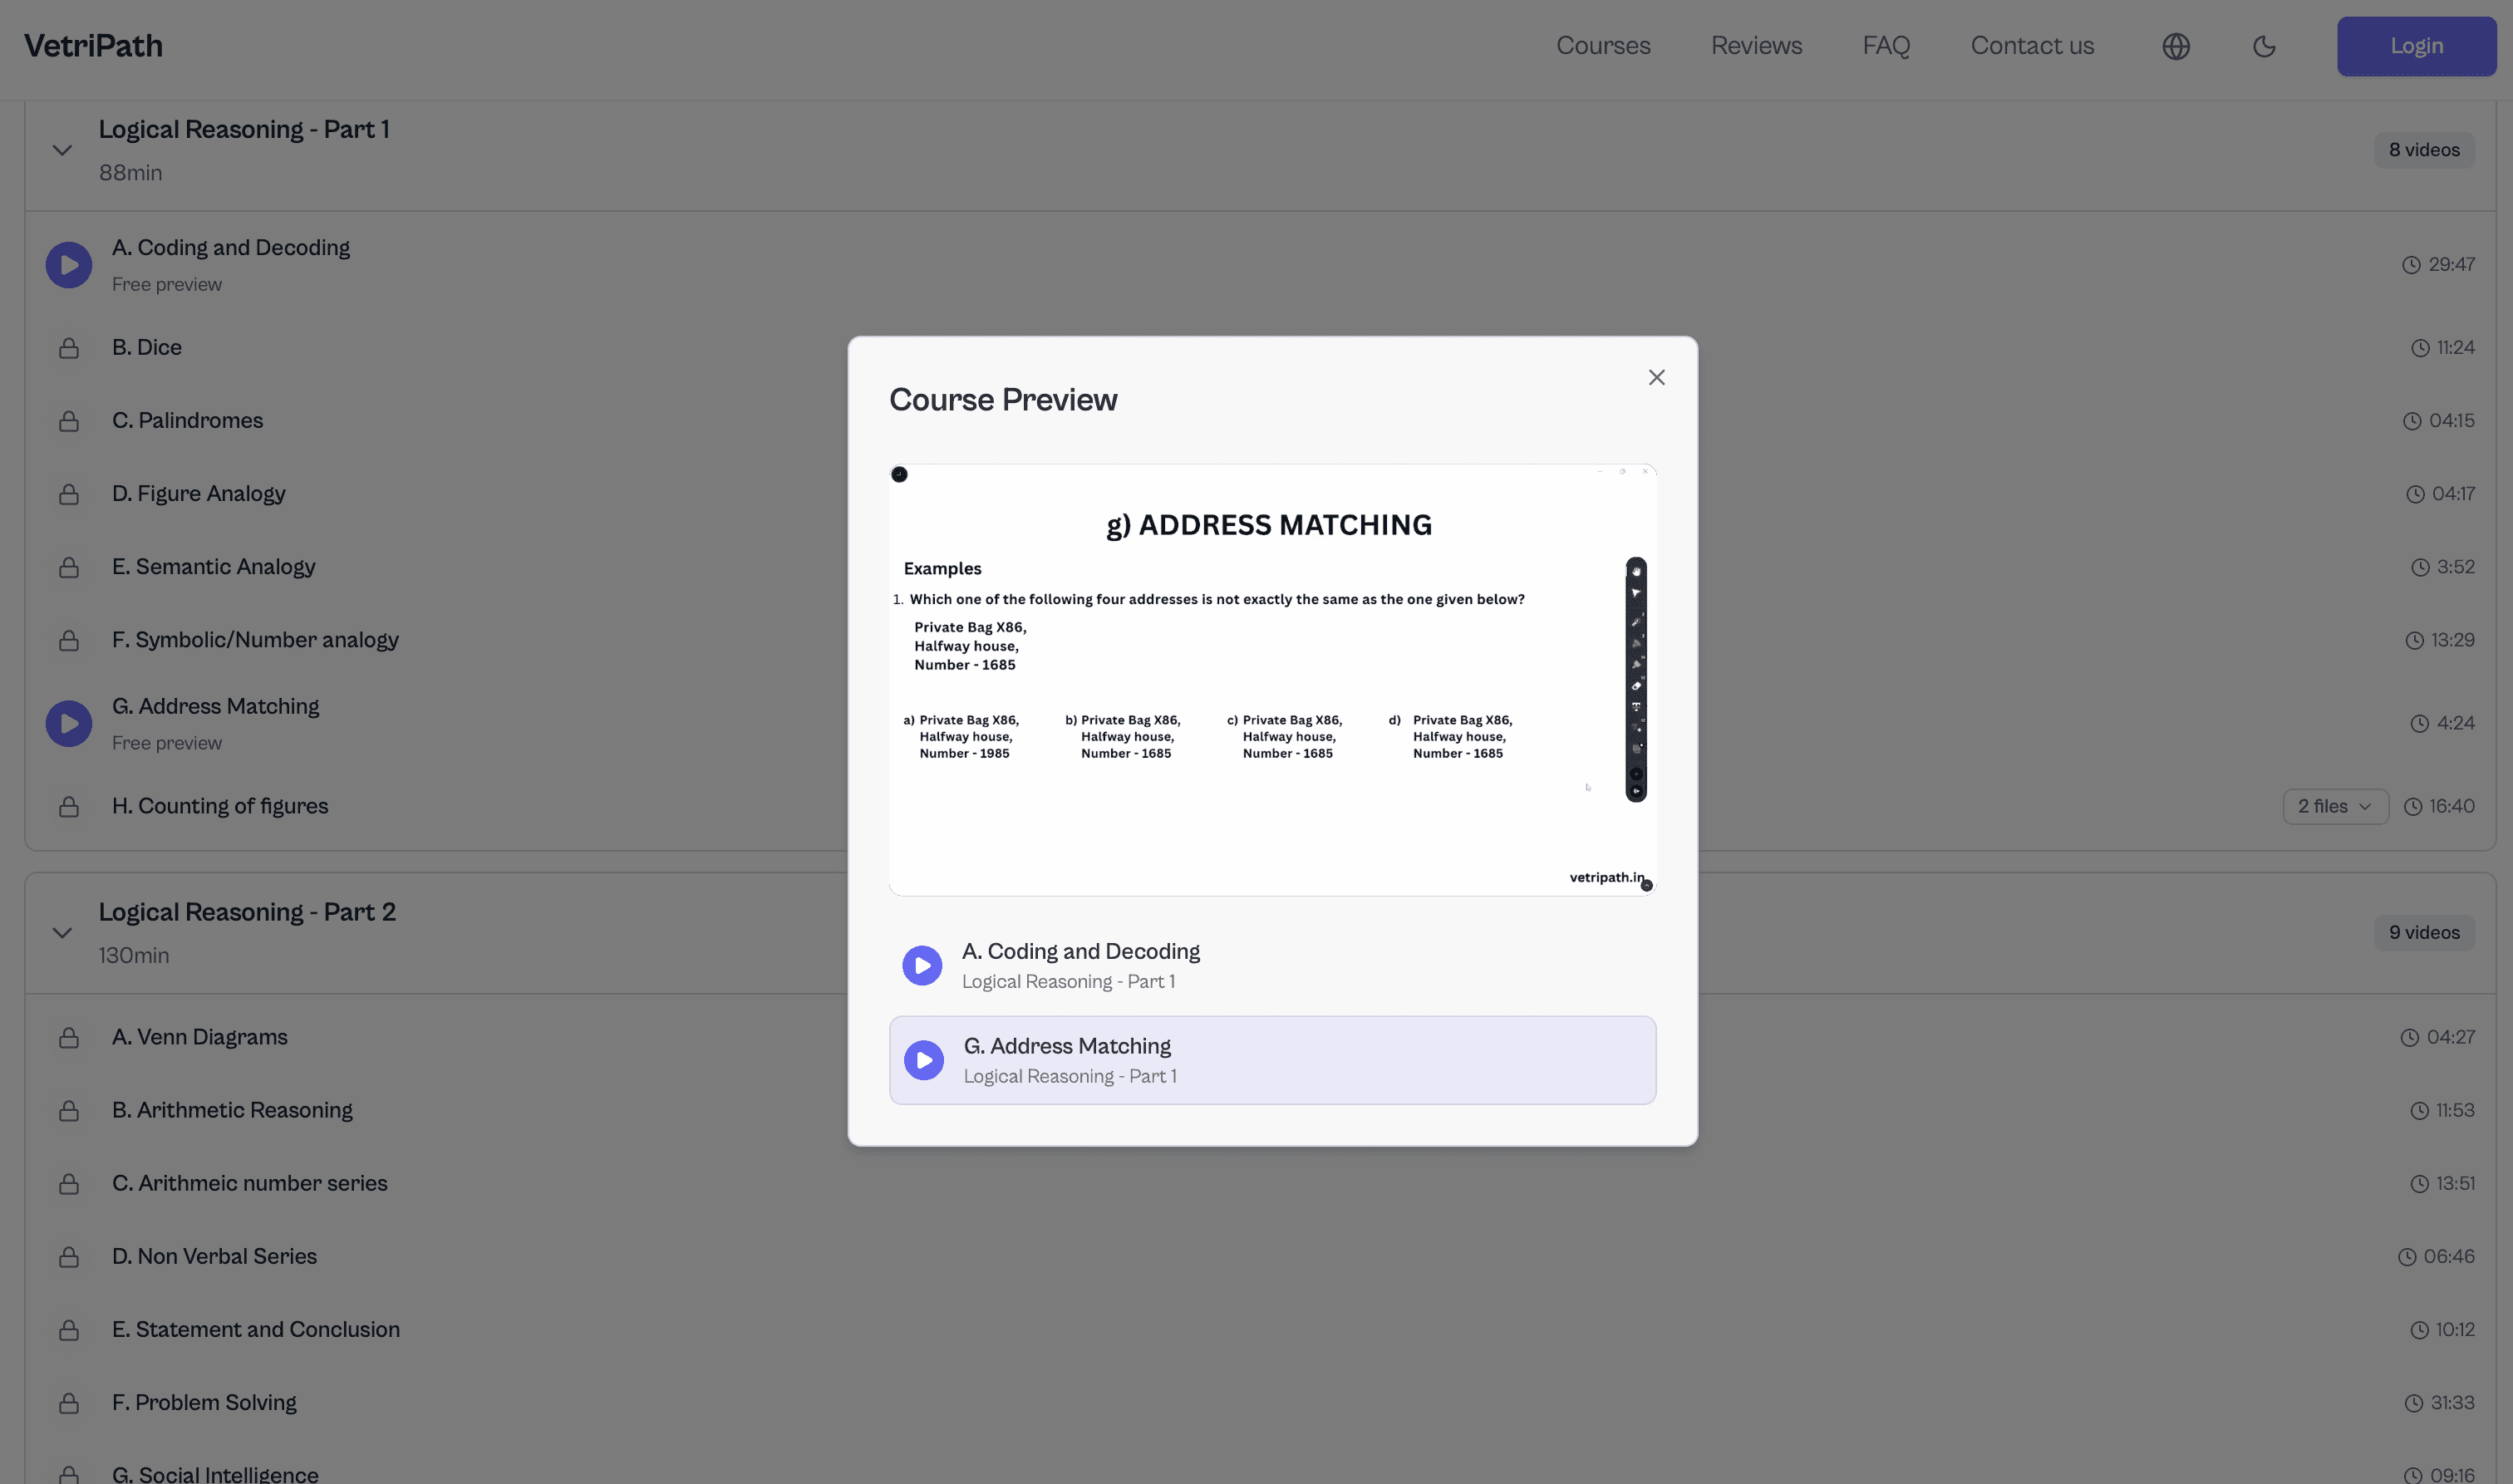2513x1484 pixels.
Task: Open the Courses menu item
Action: point(1602,46)
